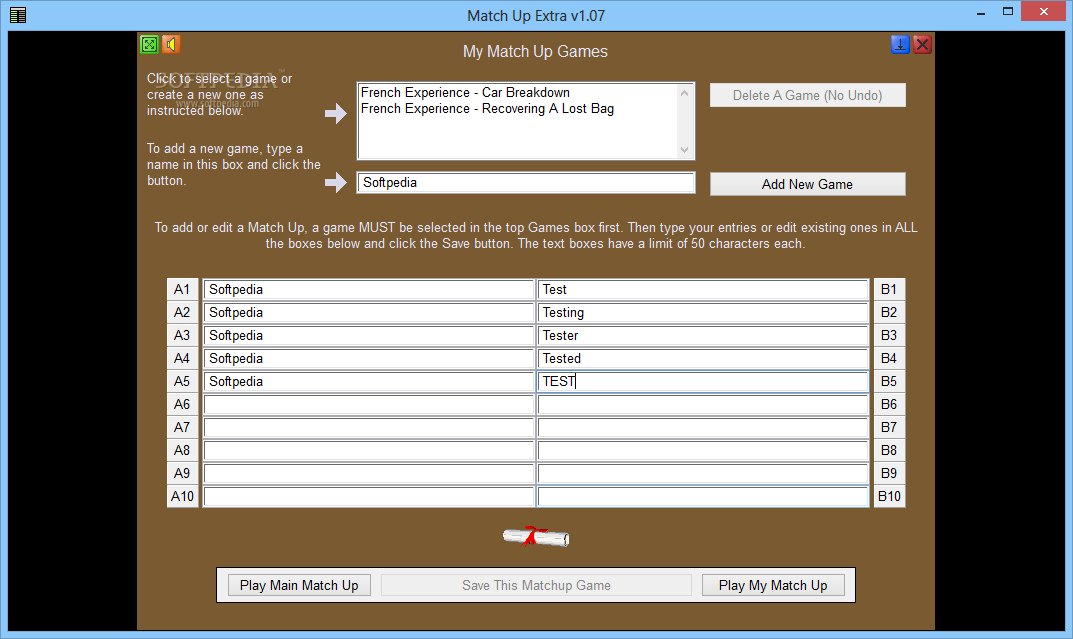Toggle fullscreen with the green icon
The image size is (1073, 639).
(149, 44)
